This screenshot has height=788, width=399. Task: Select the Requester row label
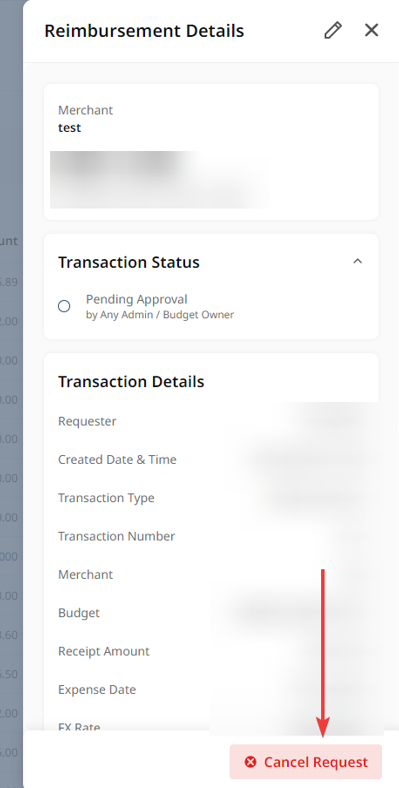[x=87, y=421]
